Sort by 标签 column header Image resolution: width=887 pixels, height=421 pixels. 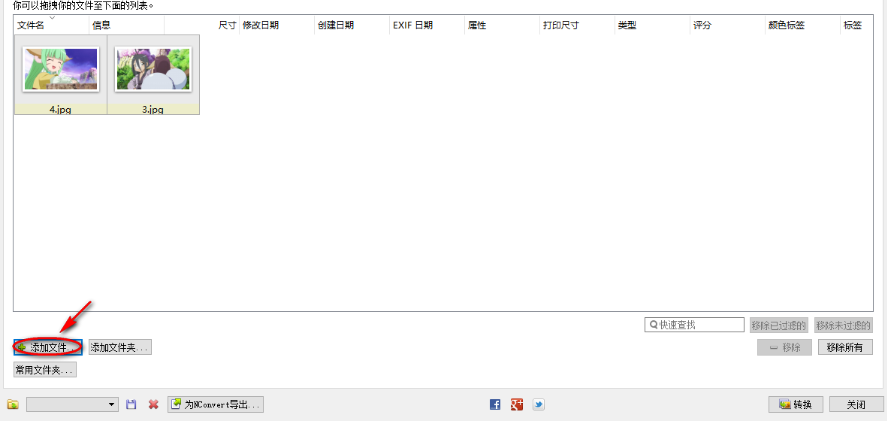coord(856,25)
